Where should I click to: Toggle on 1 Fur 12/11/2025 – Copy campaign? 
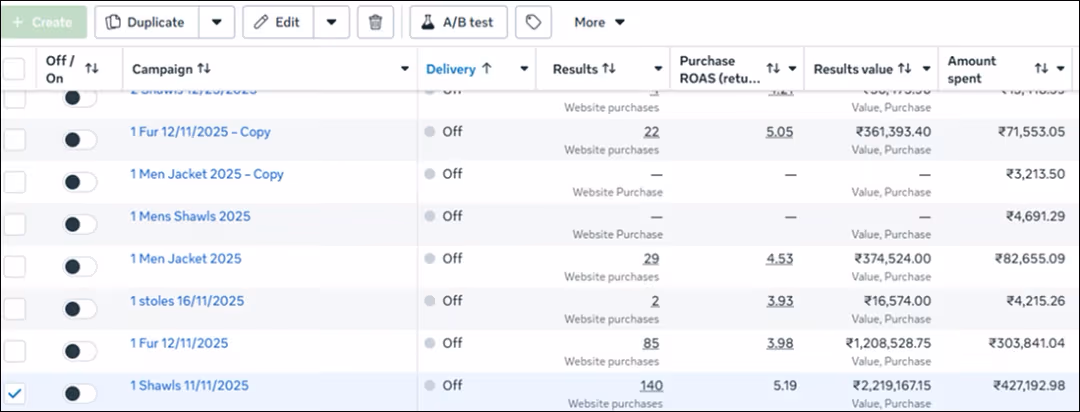pos(79,140)
